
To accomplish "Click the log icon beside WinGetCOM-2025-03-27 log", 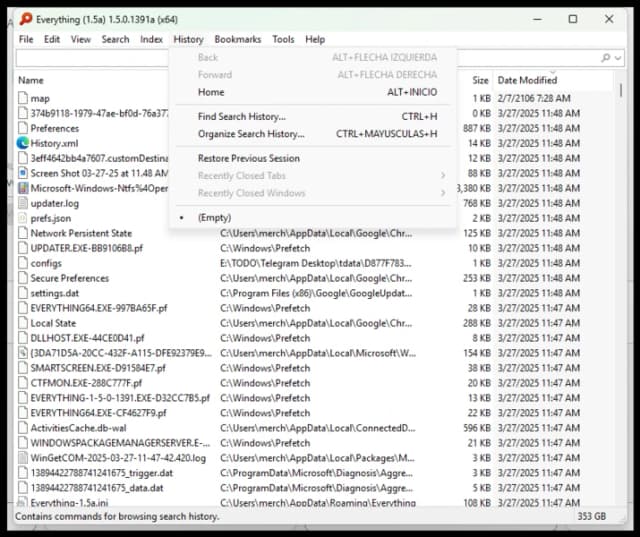I will click(23, 458).
